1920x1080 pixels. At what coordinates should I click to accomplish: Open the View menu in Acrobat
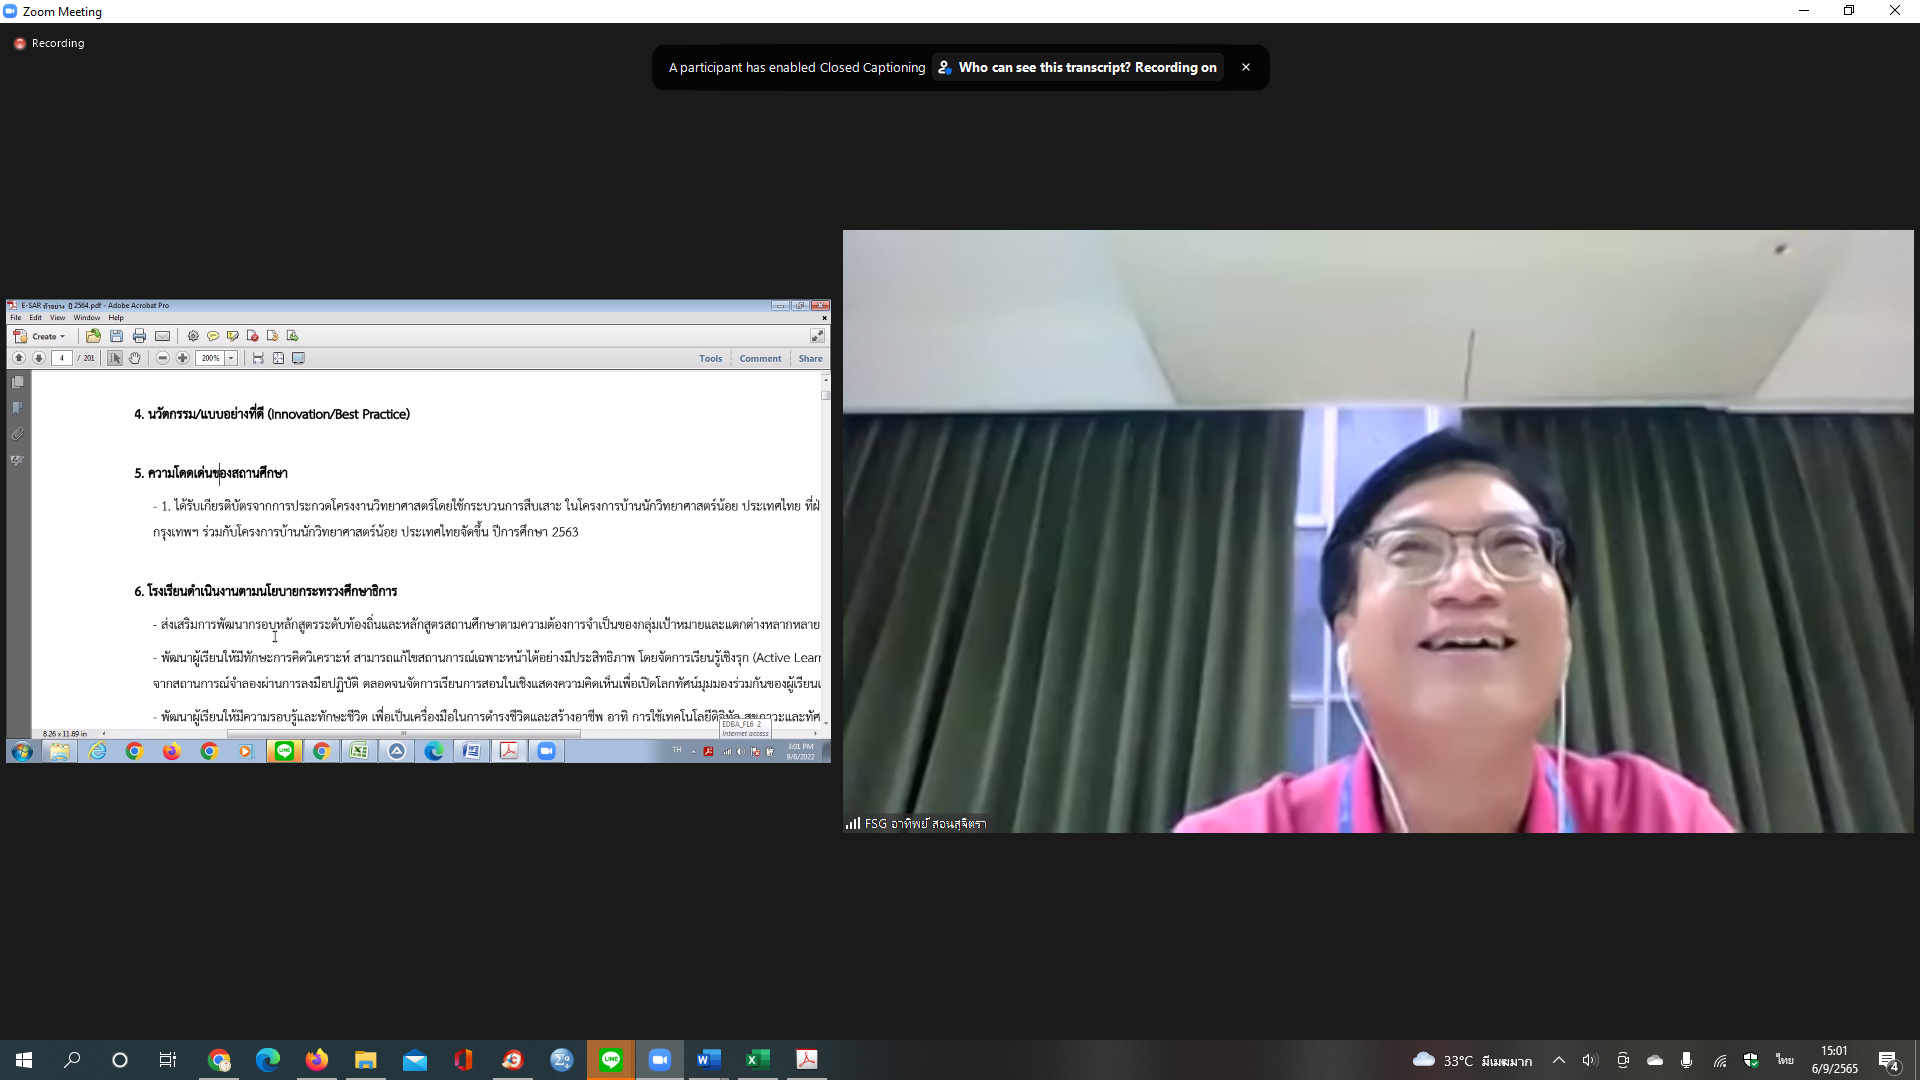point(58,318)
